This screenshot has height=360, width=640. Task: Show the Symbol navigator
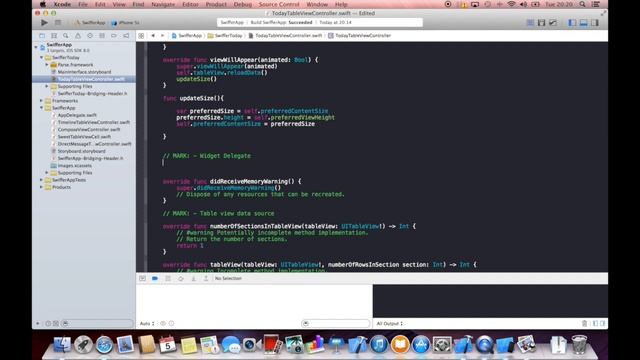[x=54, y=36]
